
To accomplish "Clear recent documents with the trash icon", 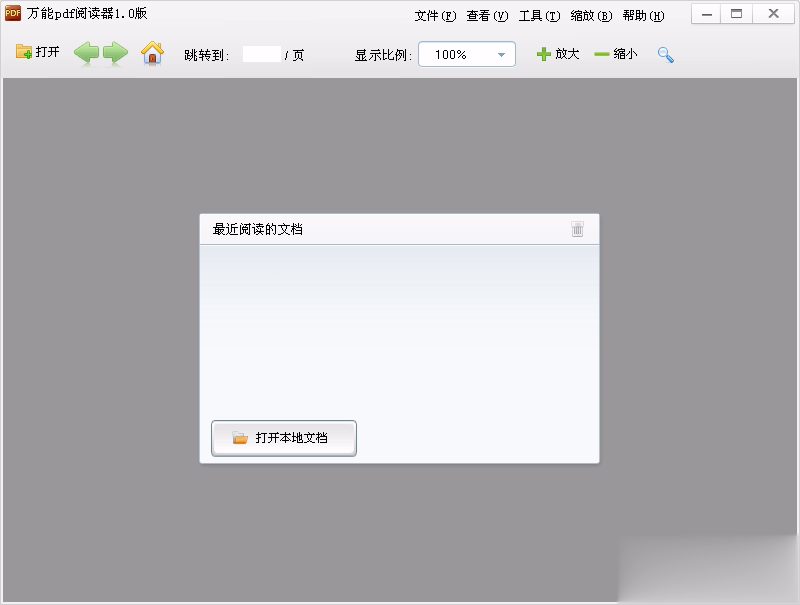I will click(x=577, y=229).
